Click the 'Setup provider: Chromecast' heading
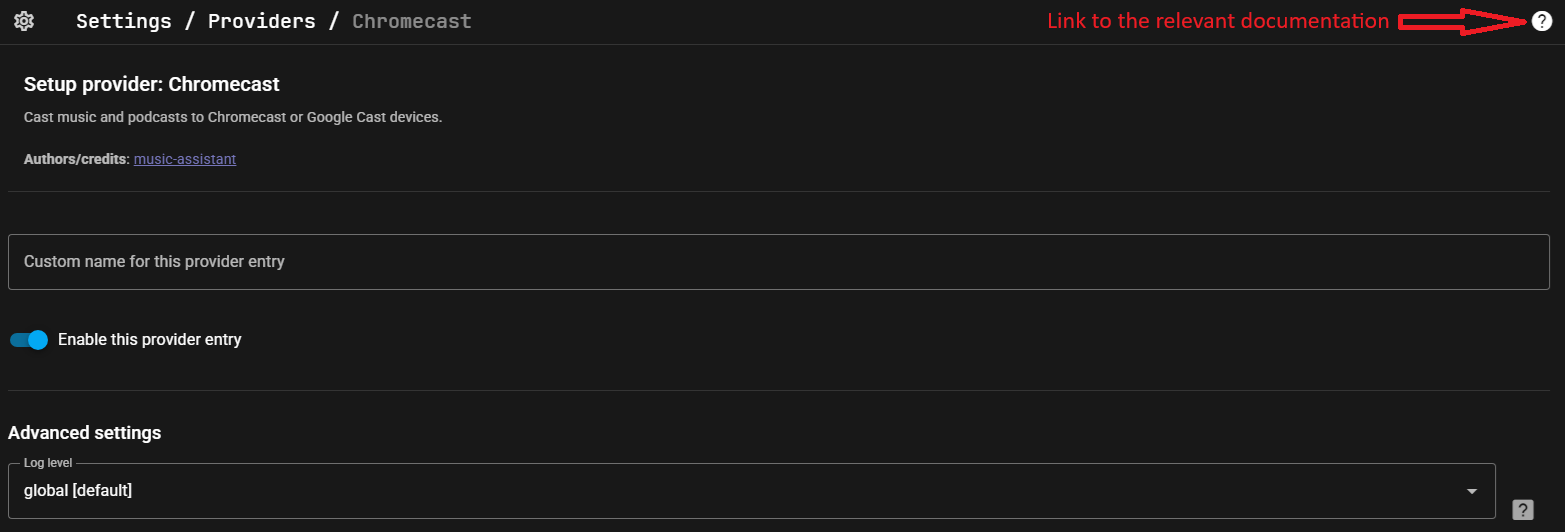Viewport: 1565px width, 532px height. tap(152, 84)
